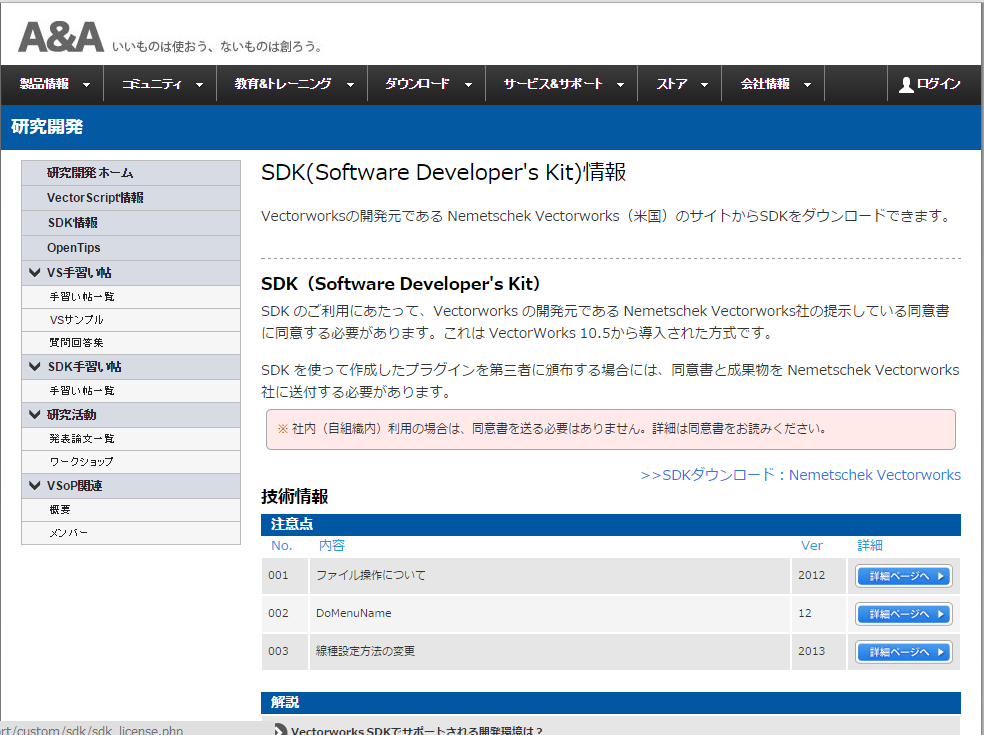Viewport: 984px width, 735px height.
Task: Open 詳細ページへ for 線種設定方法の変更
Action: pos(904,652)
